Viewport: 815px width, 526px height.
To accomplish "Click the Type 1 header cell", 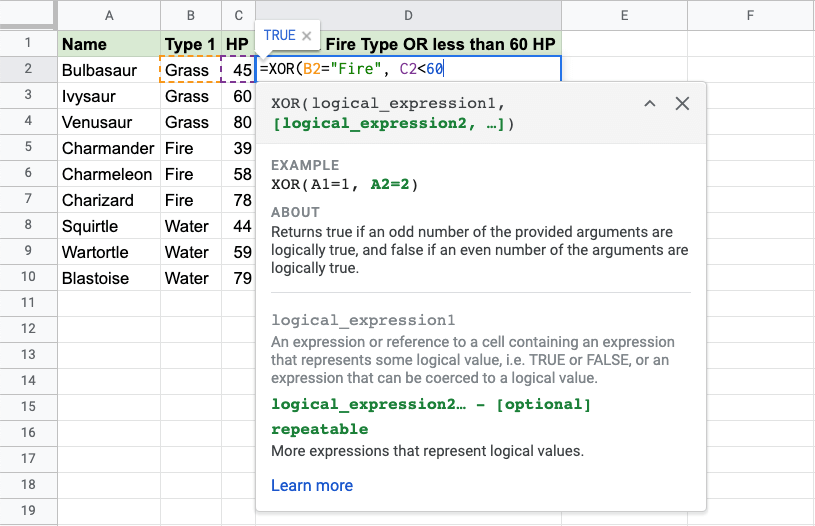I will click(189, 44).
